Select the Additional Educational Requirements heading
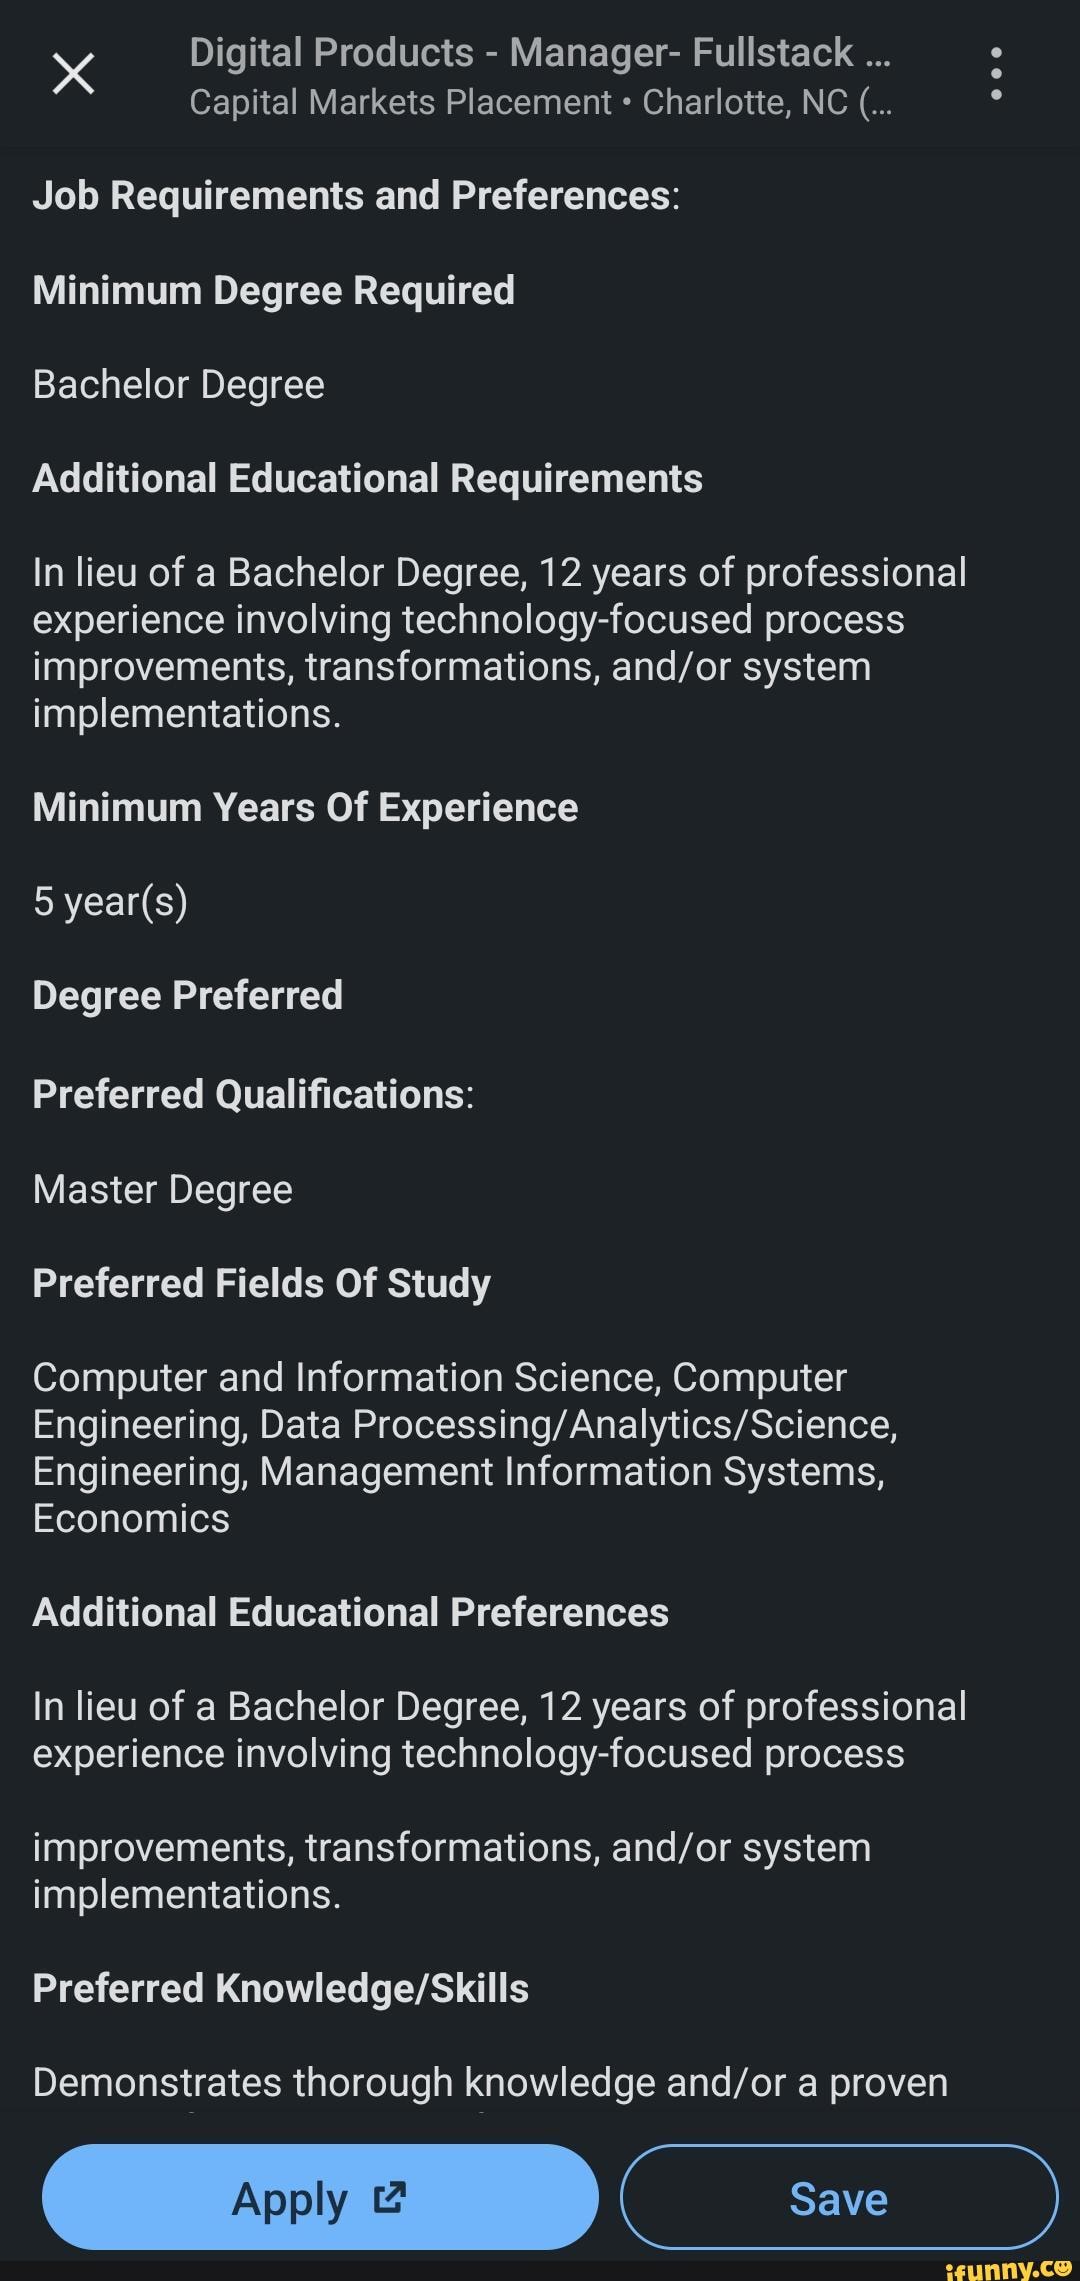Viewport: 1080px width, 2281px height. pos(367,478)
